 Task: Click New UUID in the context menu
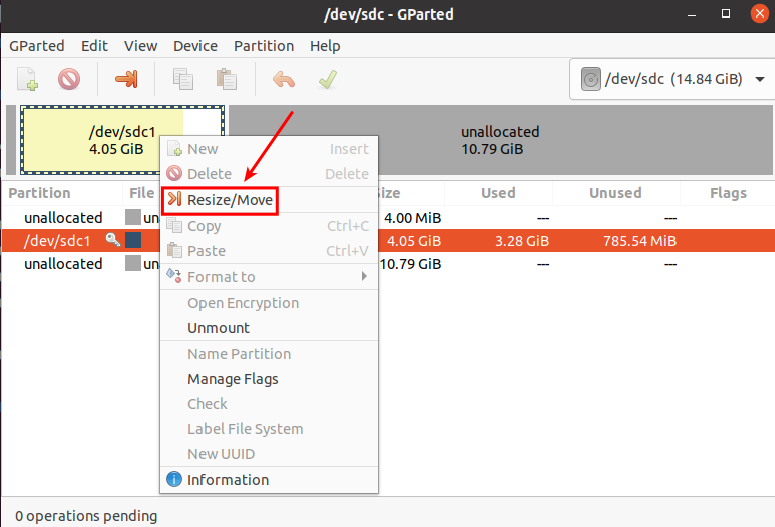pyautogui.click(x=269, y=454)
